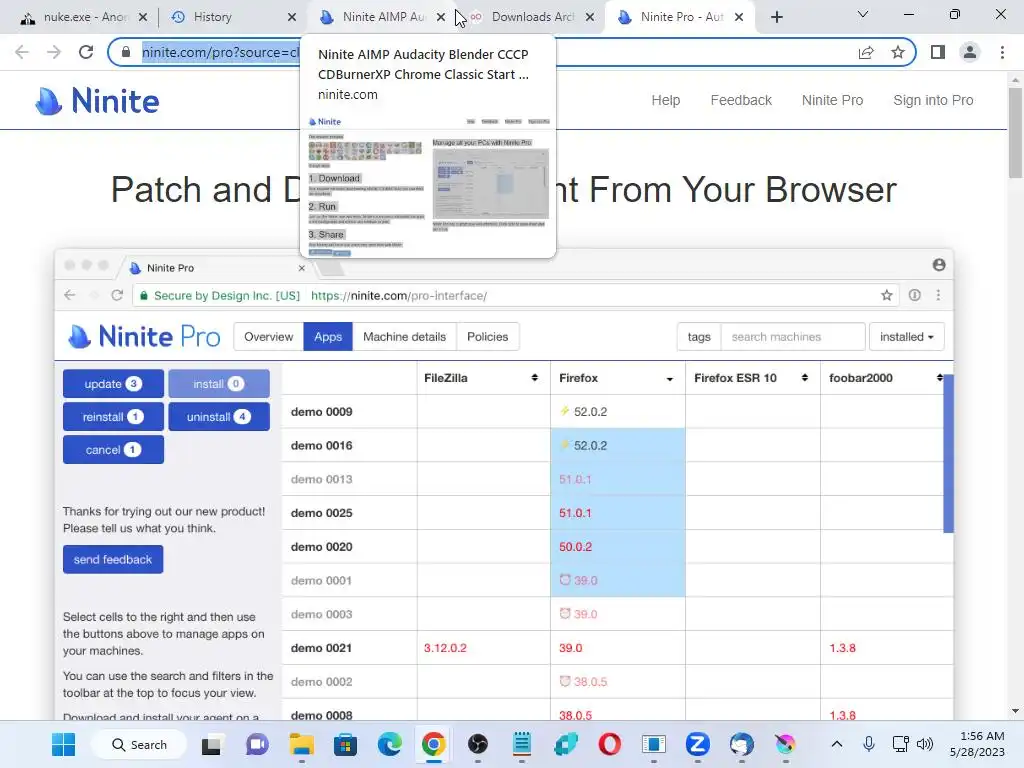The image size is (1024, 768).
Task: Open OBS Studio from the taskbar
Action: [478, 744]
